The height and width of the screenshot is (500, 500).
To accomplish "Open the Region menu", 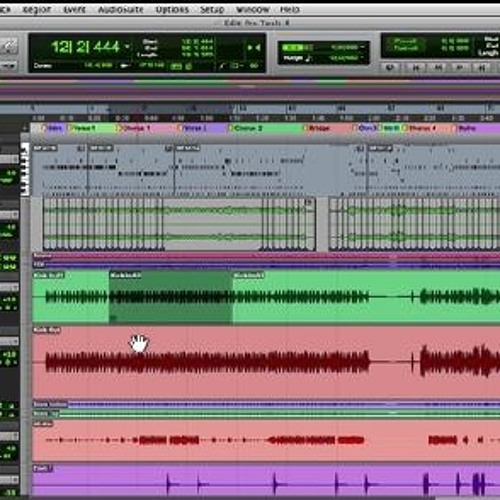I will pyautogui.click(x=37, y=10).
